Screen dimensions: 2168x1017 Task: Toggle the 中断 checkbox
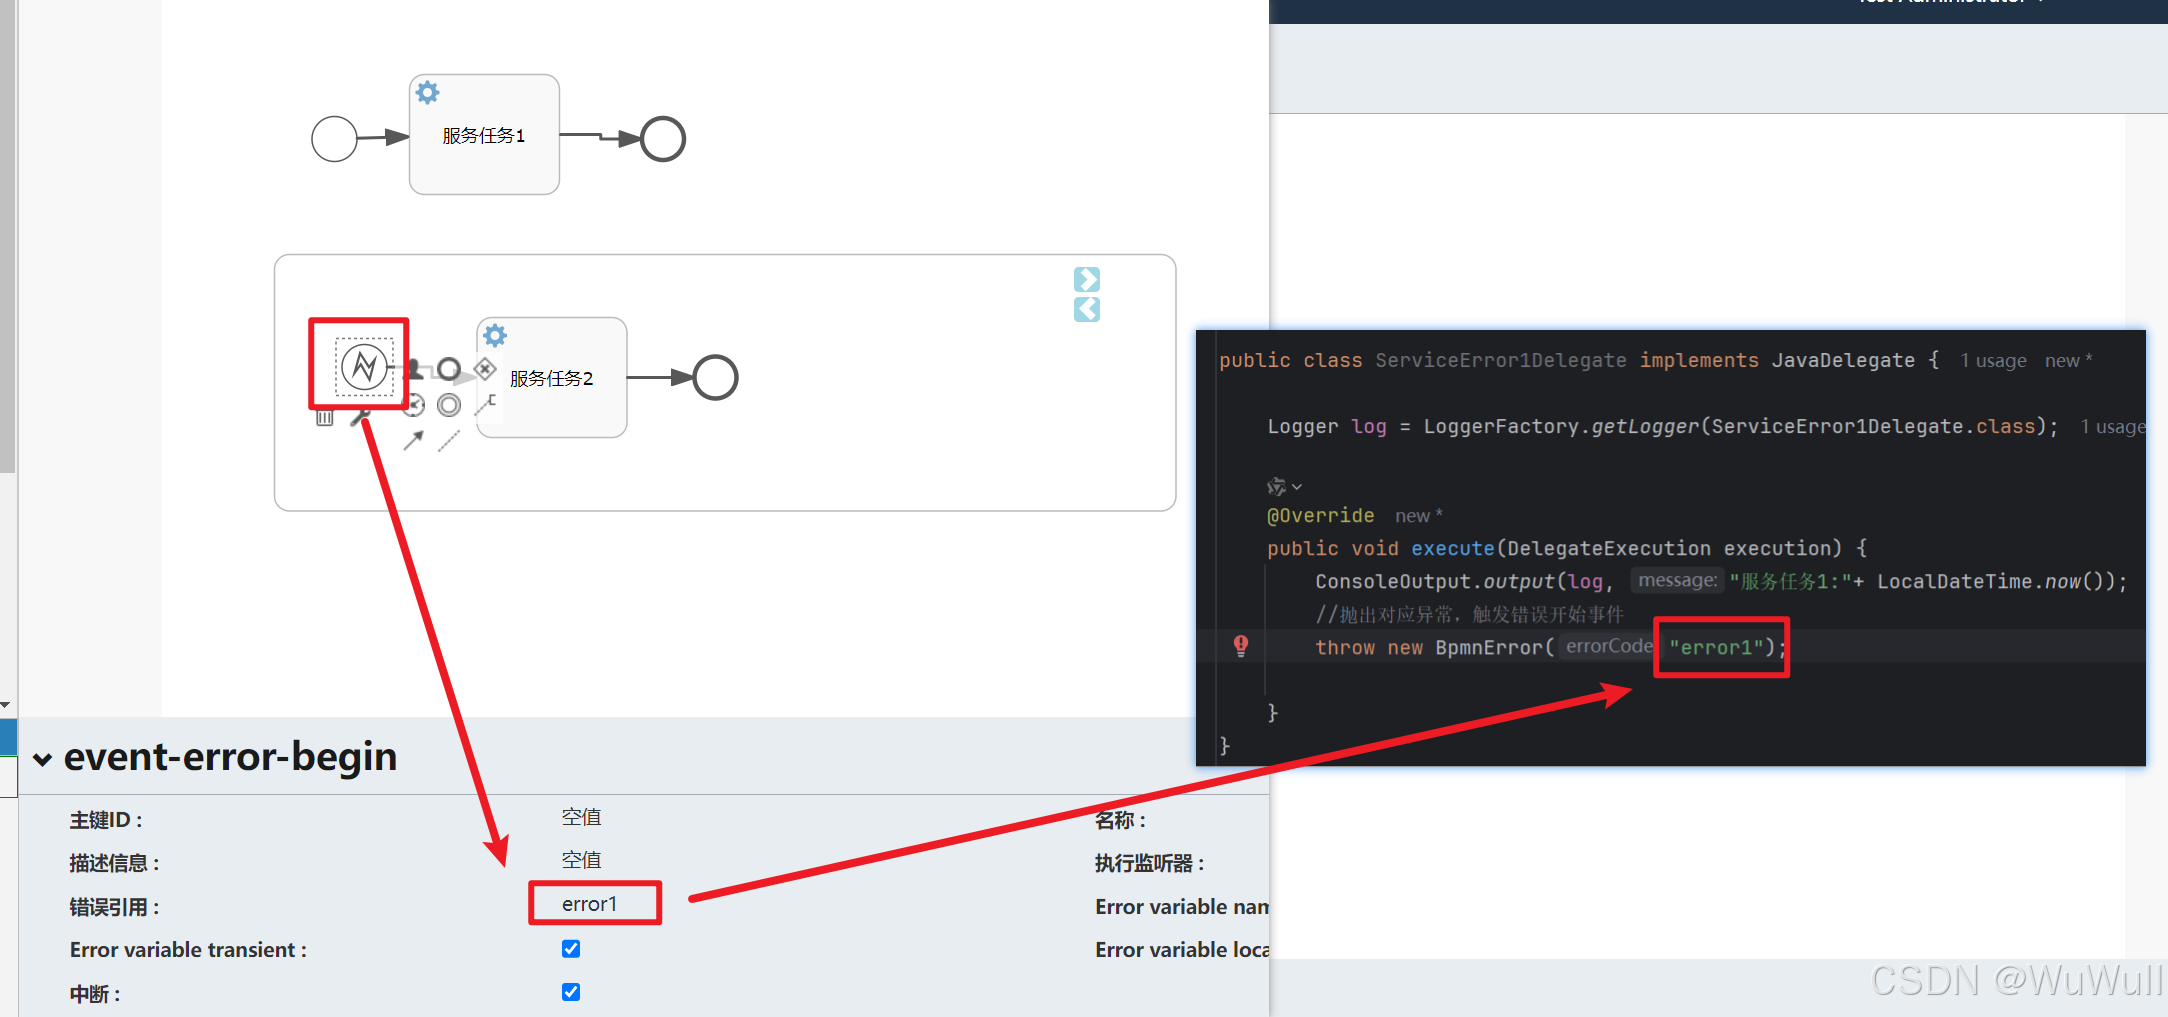pyautogui.click(x=571, y=992)
